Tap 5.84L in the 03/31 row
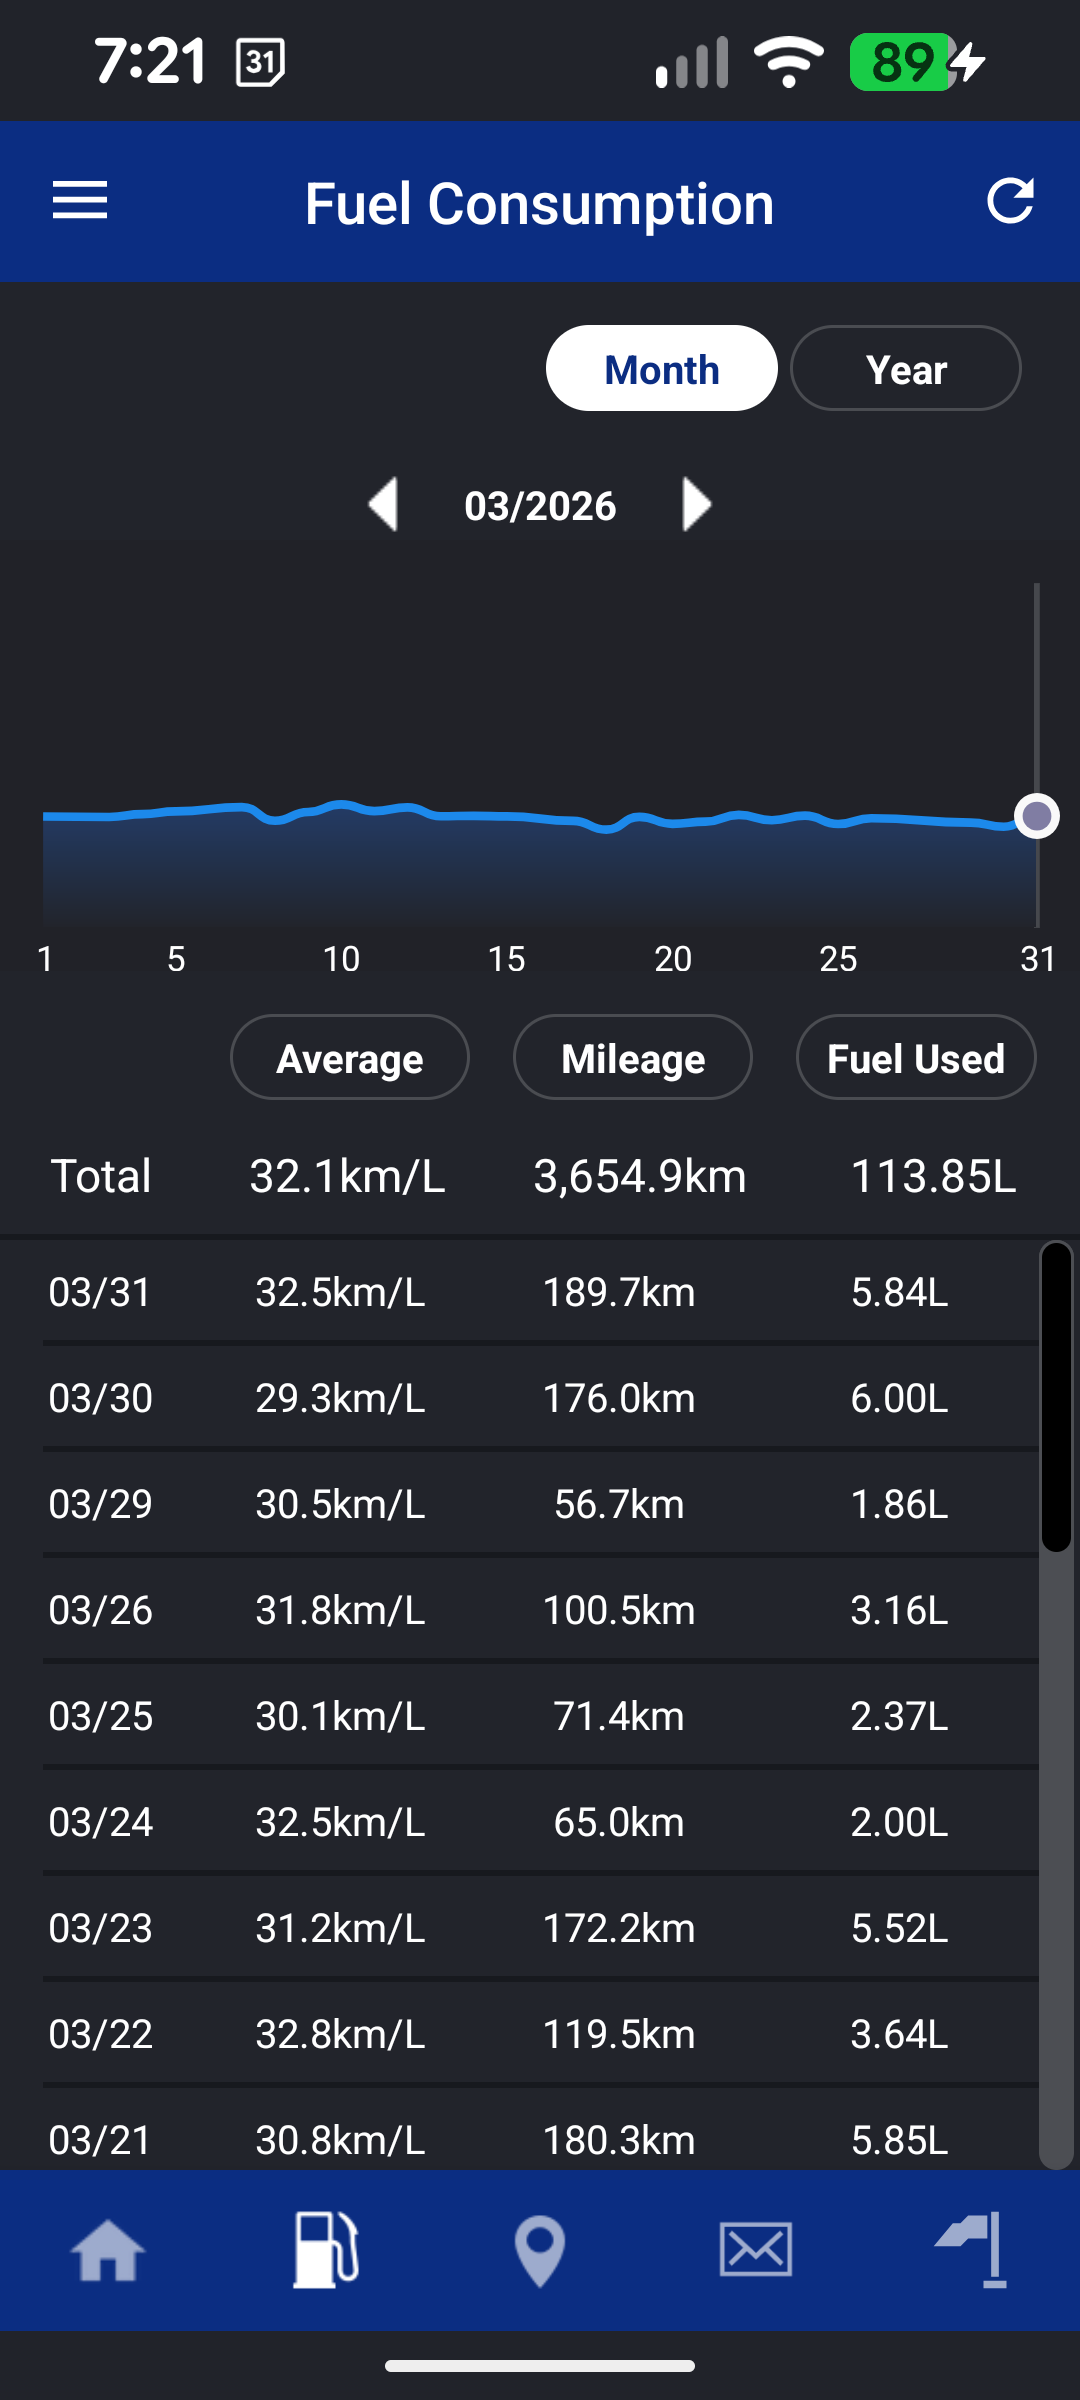Viewport: 1080px width, 2400px height. [900, 1292]
